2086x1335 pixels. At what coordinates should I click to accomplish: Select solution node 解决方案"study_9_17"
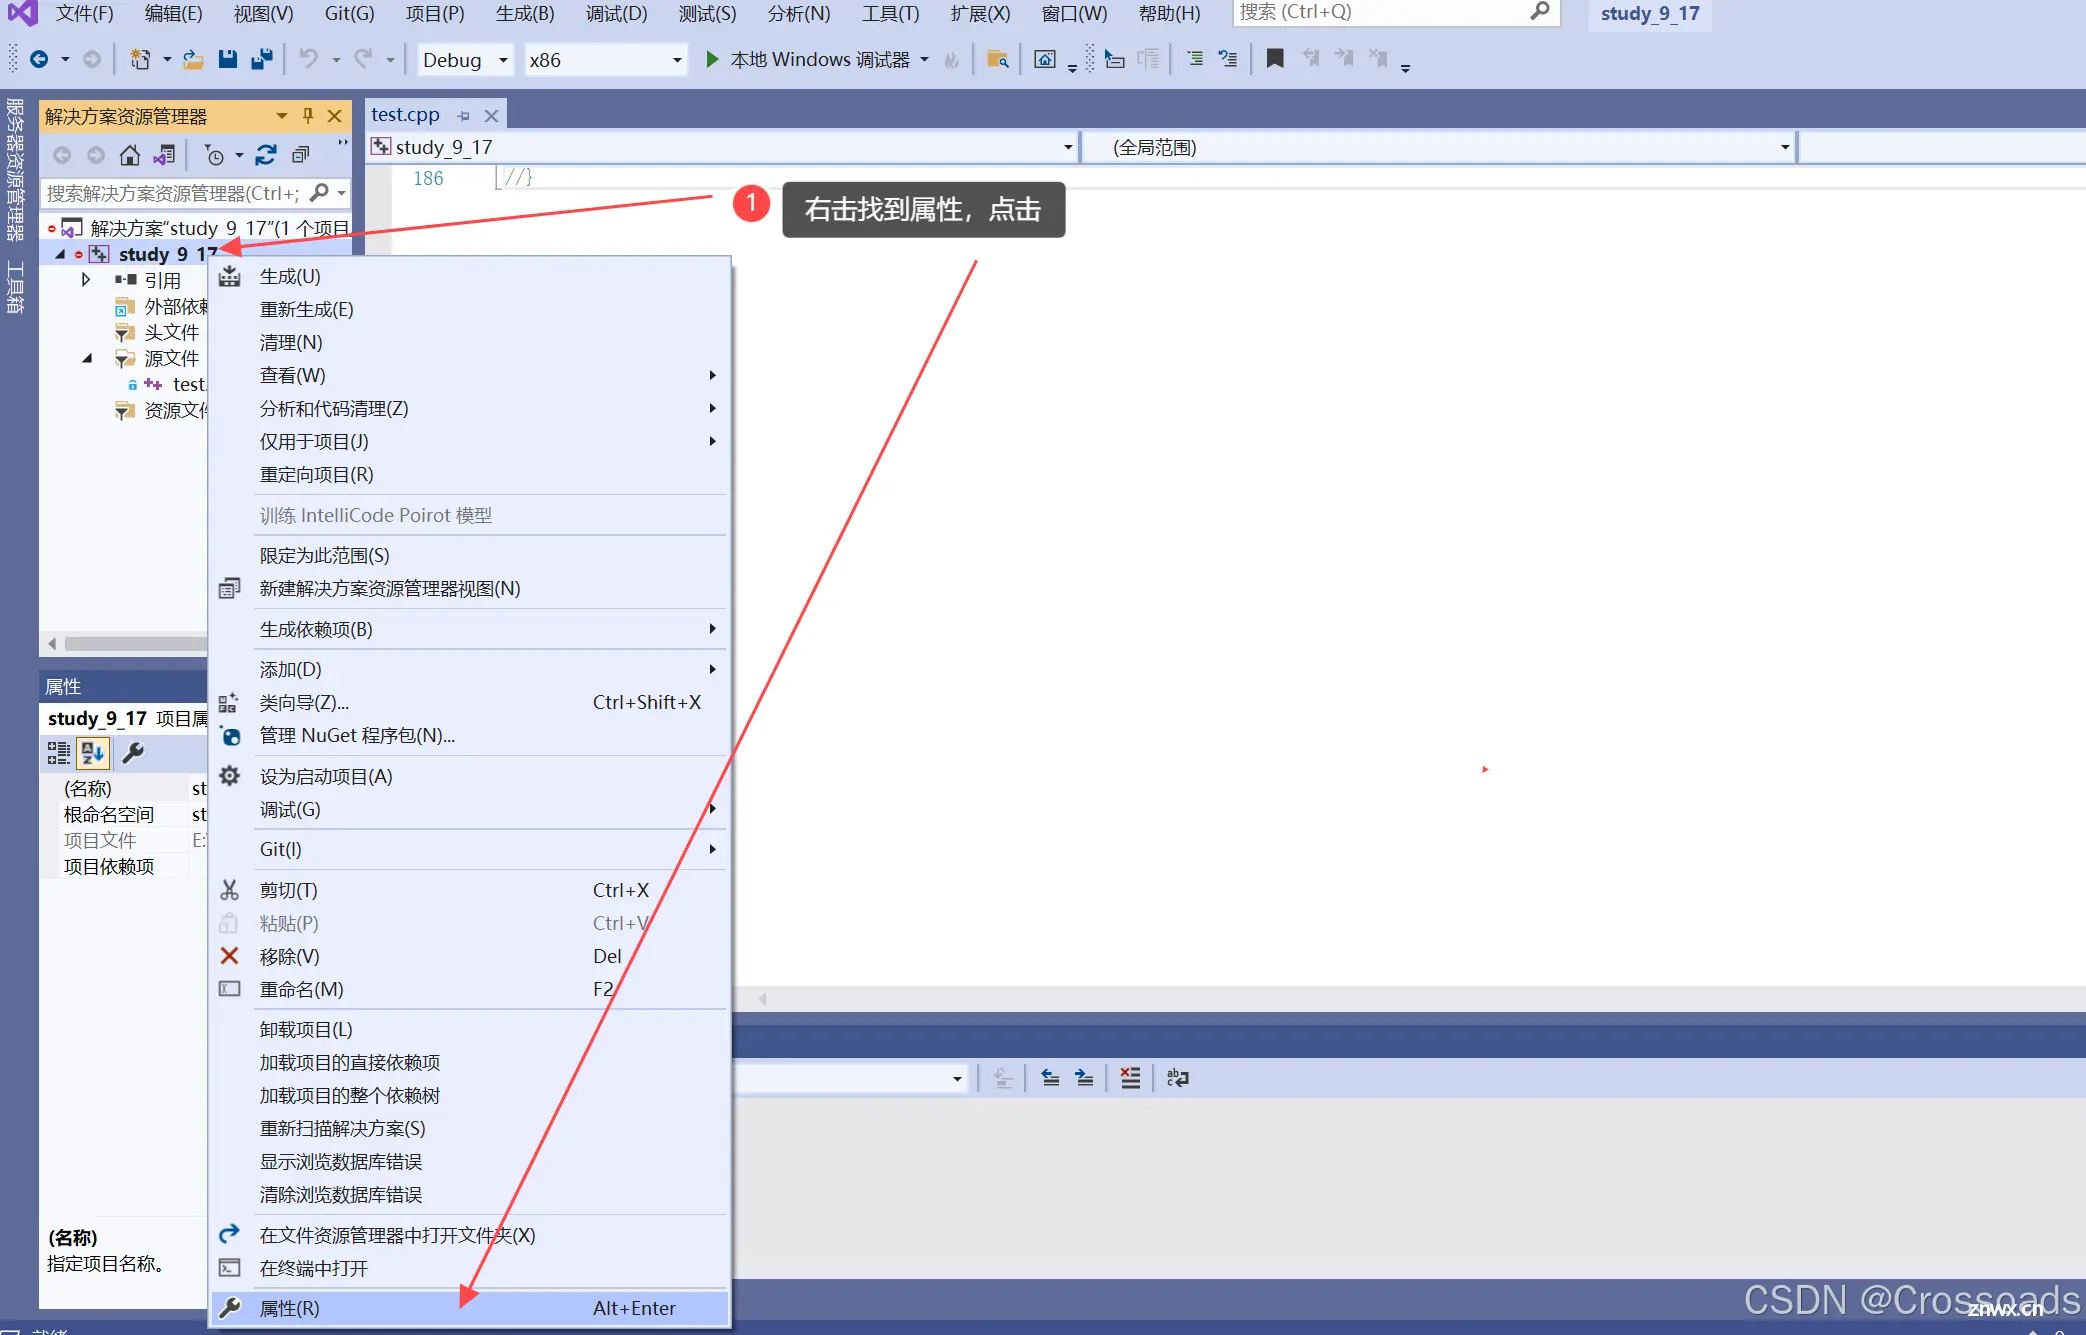click(x=205, y=228)
